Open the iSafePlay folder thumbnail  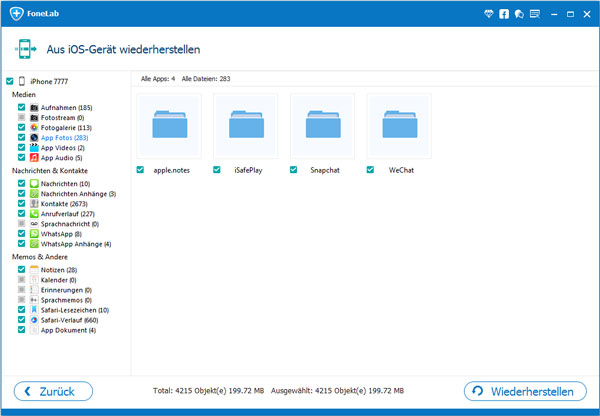point(245,126)
